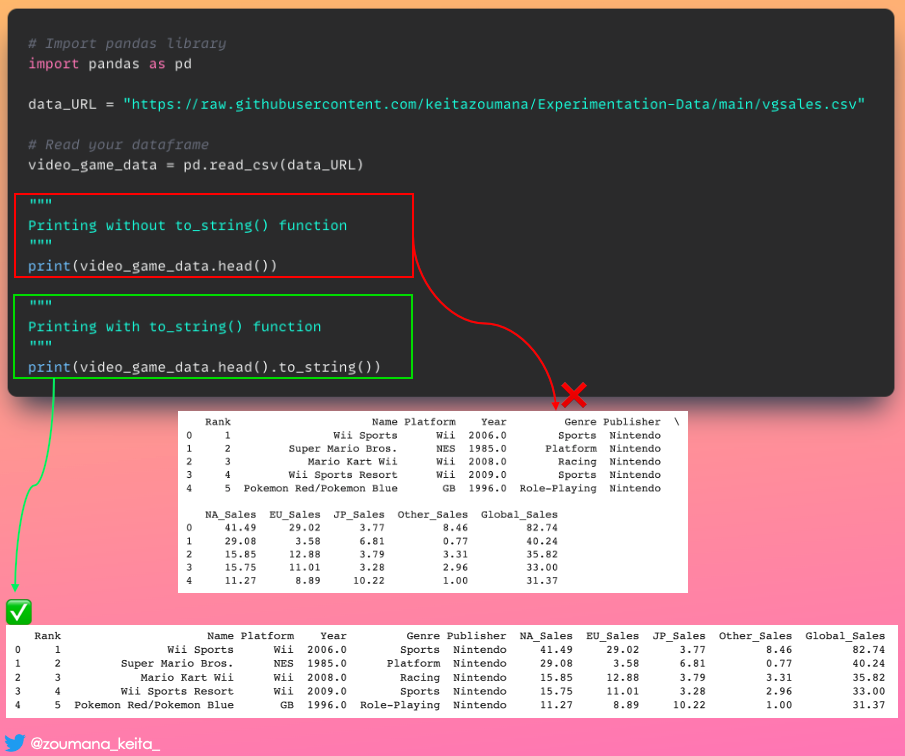Click 'Rank' header in the wrapped output table
Viewport: 905px width, 756px height.
[218, 422]
